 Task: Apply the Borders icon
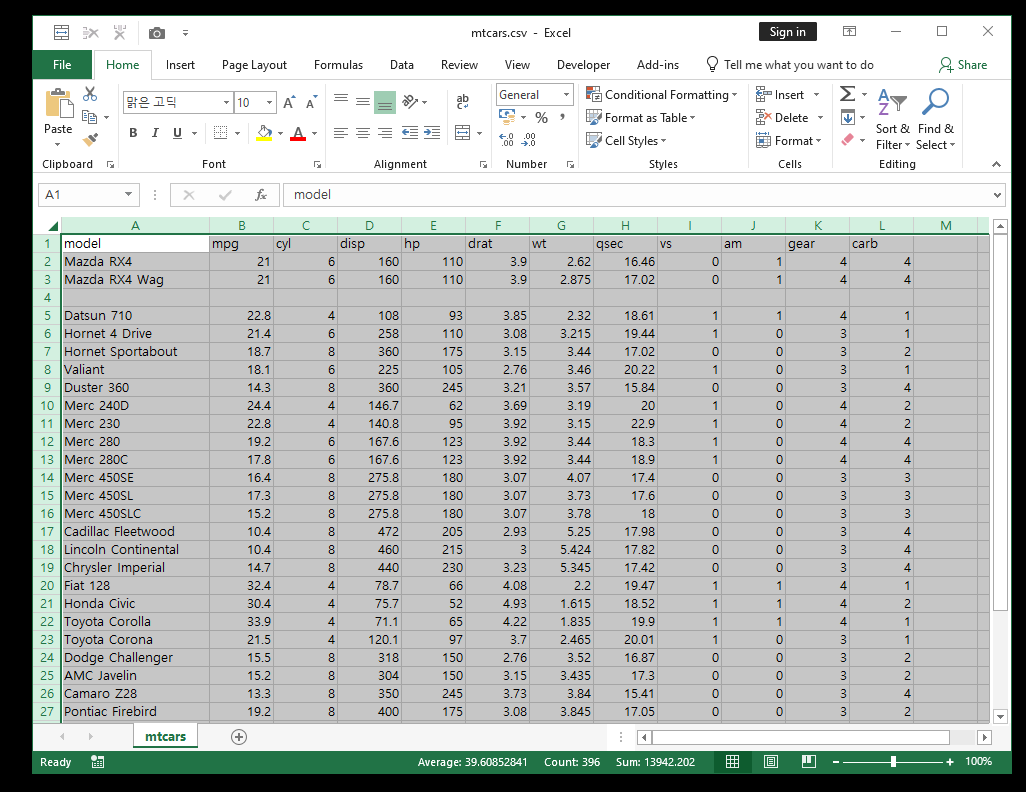click(x=221, y=133)
